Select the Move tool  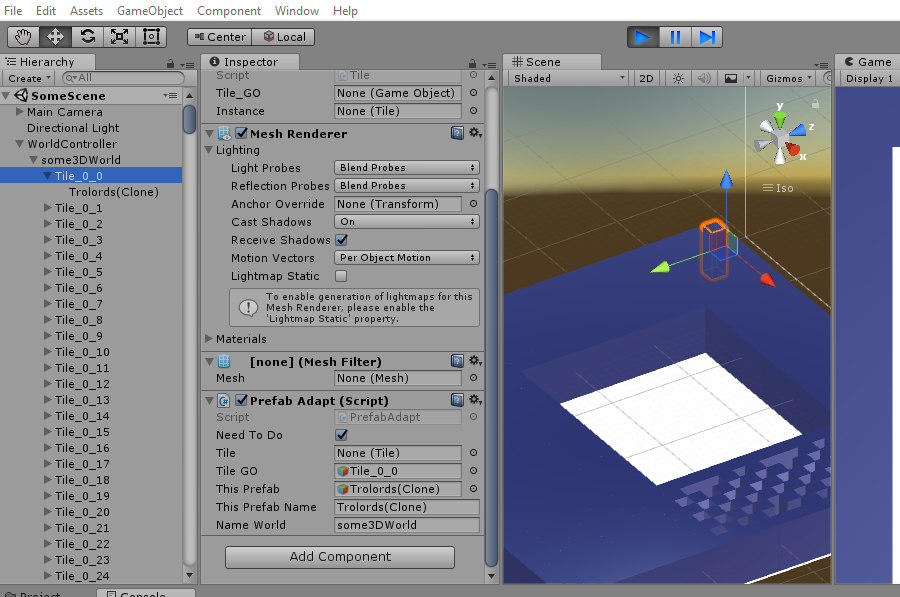(55, 37)
